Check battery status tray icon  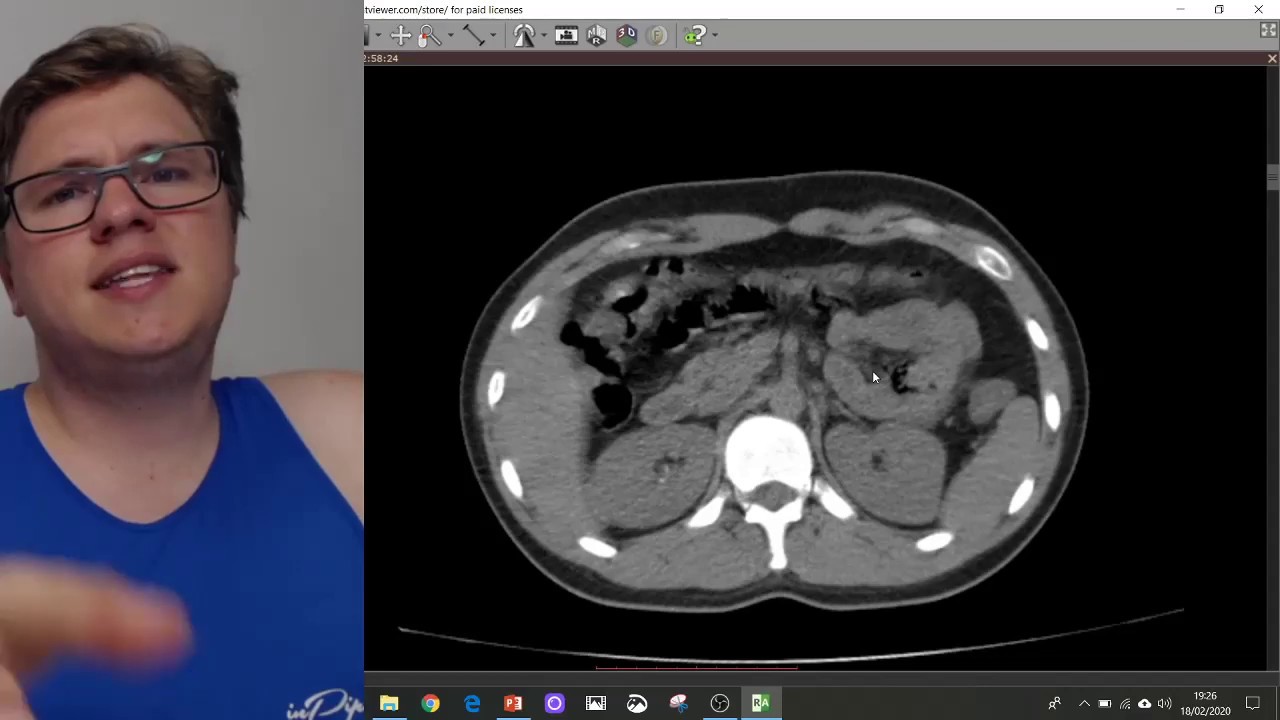click(1105, 704)
